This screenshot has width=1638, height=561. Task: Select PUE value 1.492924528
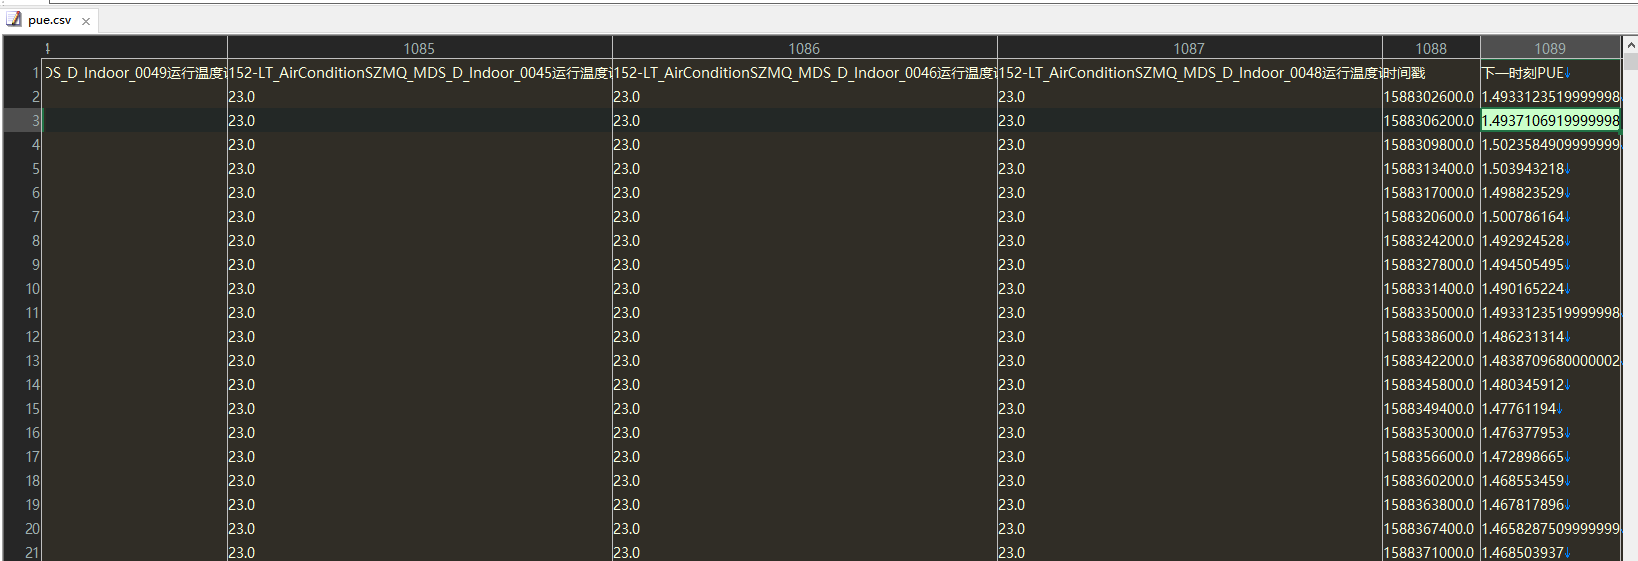[1550, 241]
